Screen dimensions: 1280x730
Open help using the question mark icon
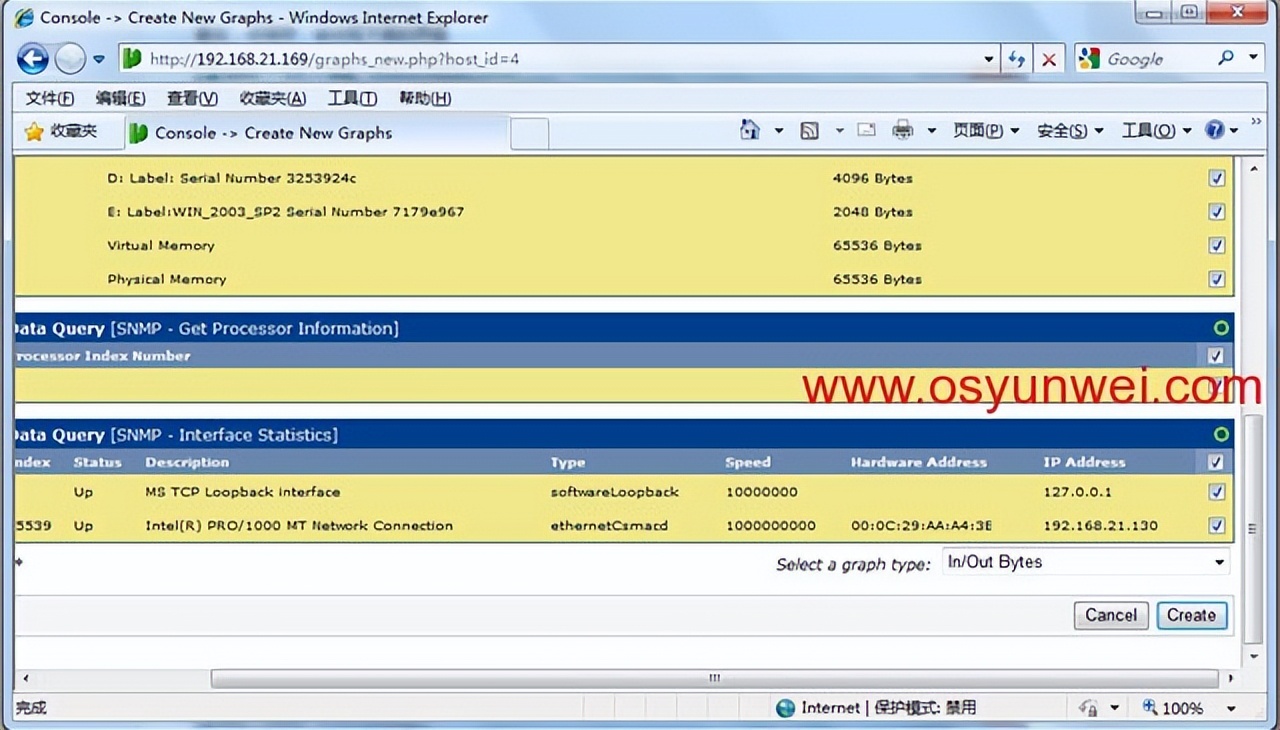pyautogui.click(x=1217, y=130)
